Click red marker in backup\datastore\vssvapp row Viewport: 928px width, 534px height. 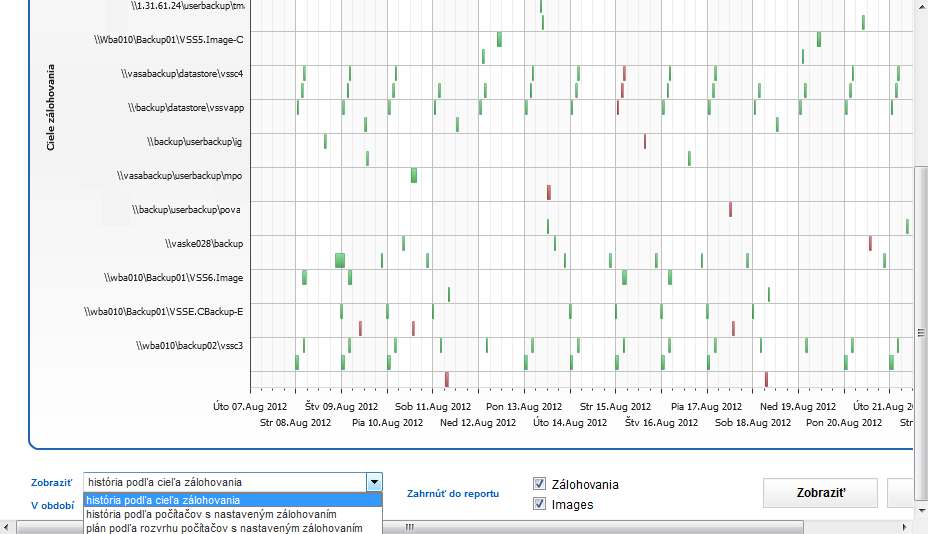point(618,108)
